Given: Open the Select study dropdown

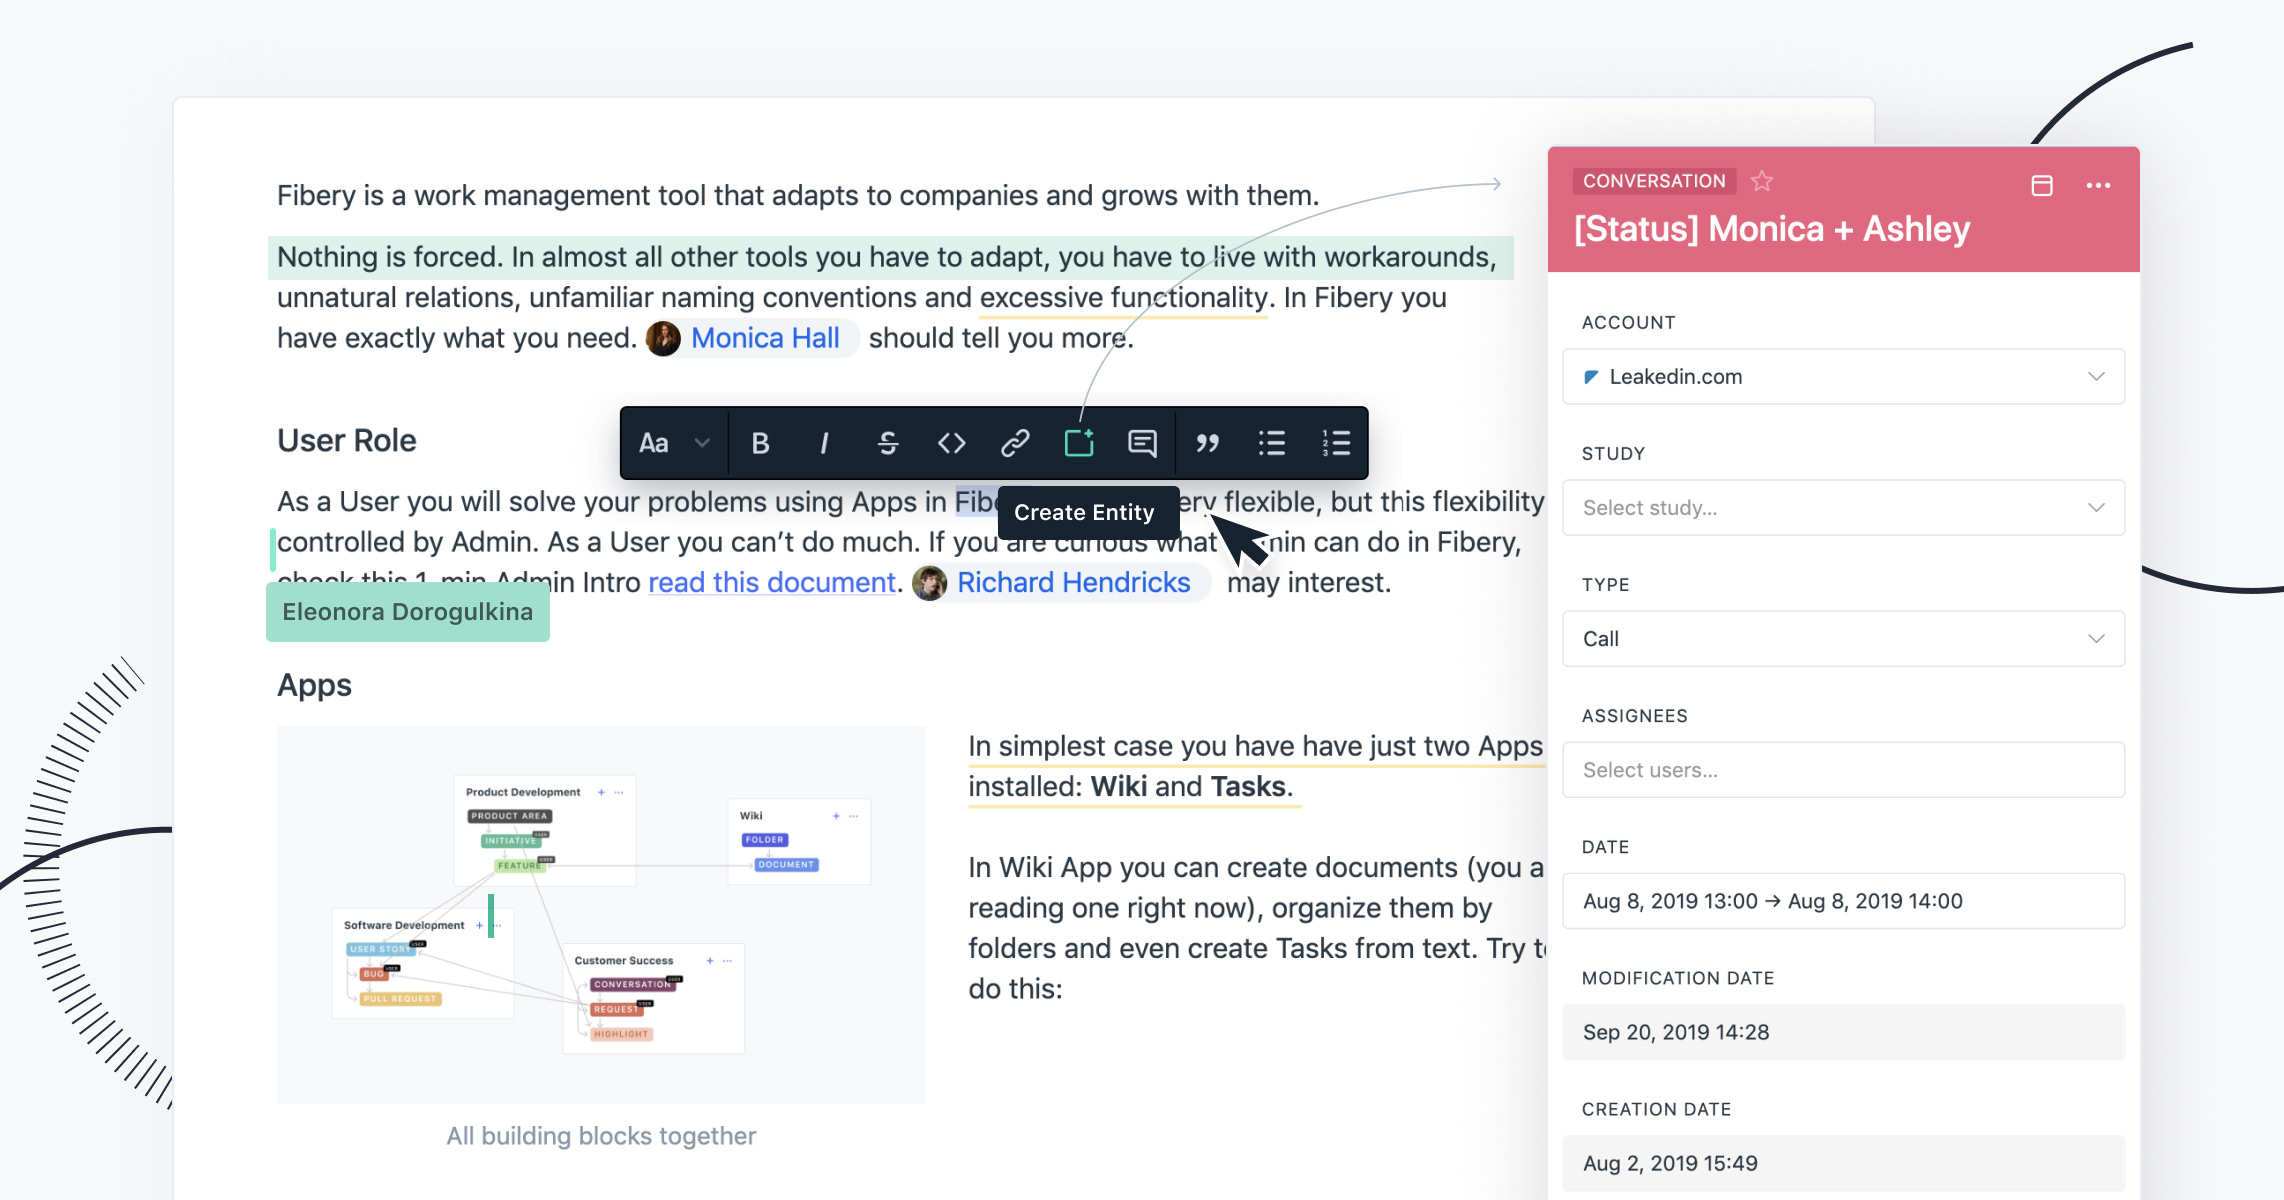Looking at the screenshot, I should point(1843,508).
